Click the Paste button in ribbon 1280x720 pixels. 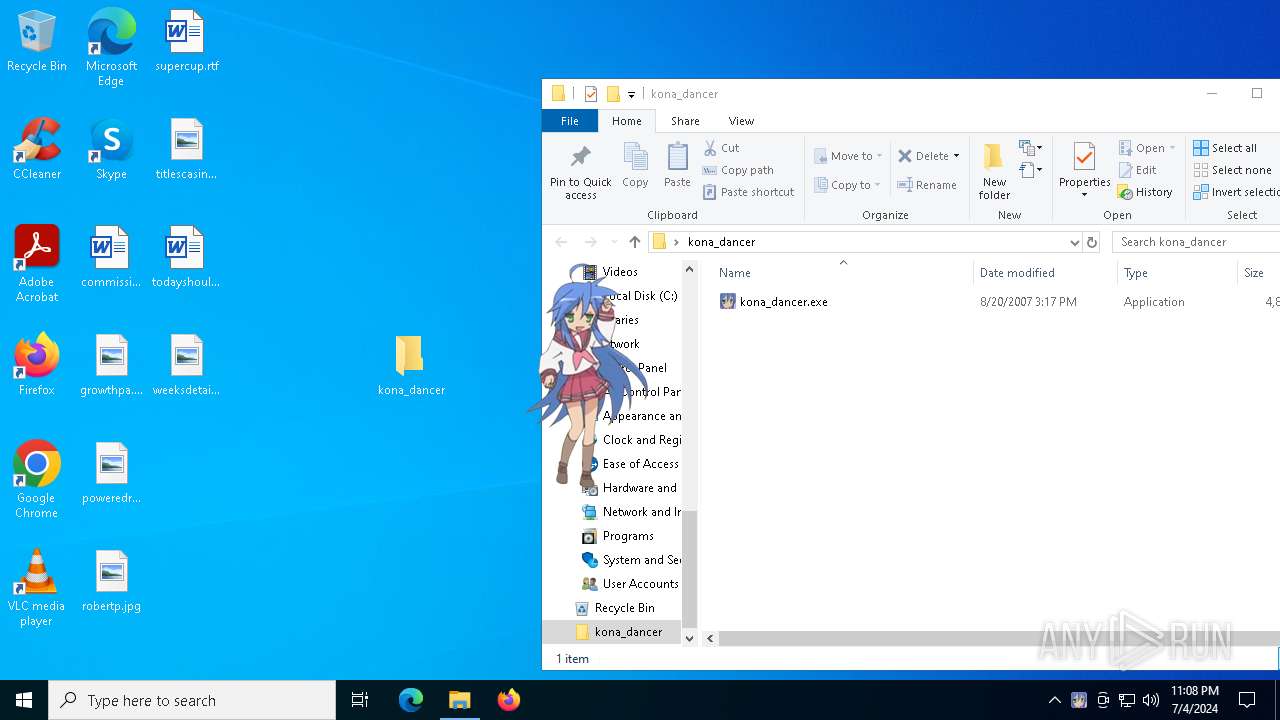tap(677, 166)
